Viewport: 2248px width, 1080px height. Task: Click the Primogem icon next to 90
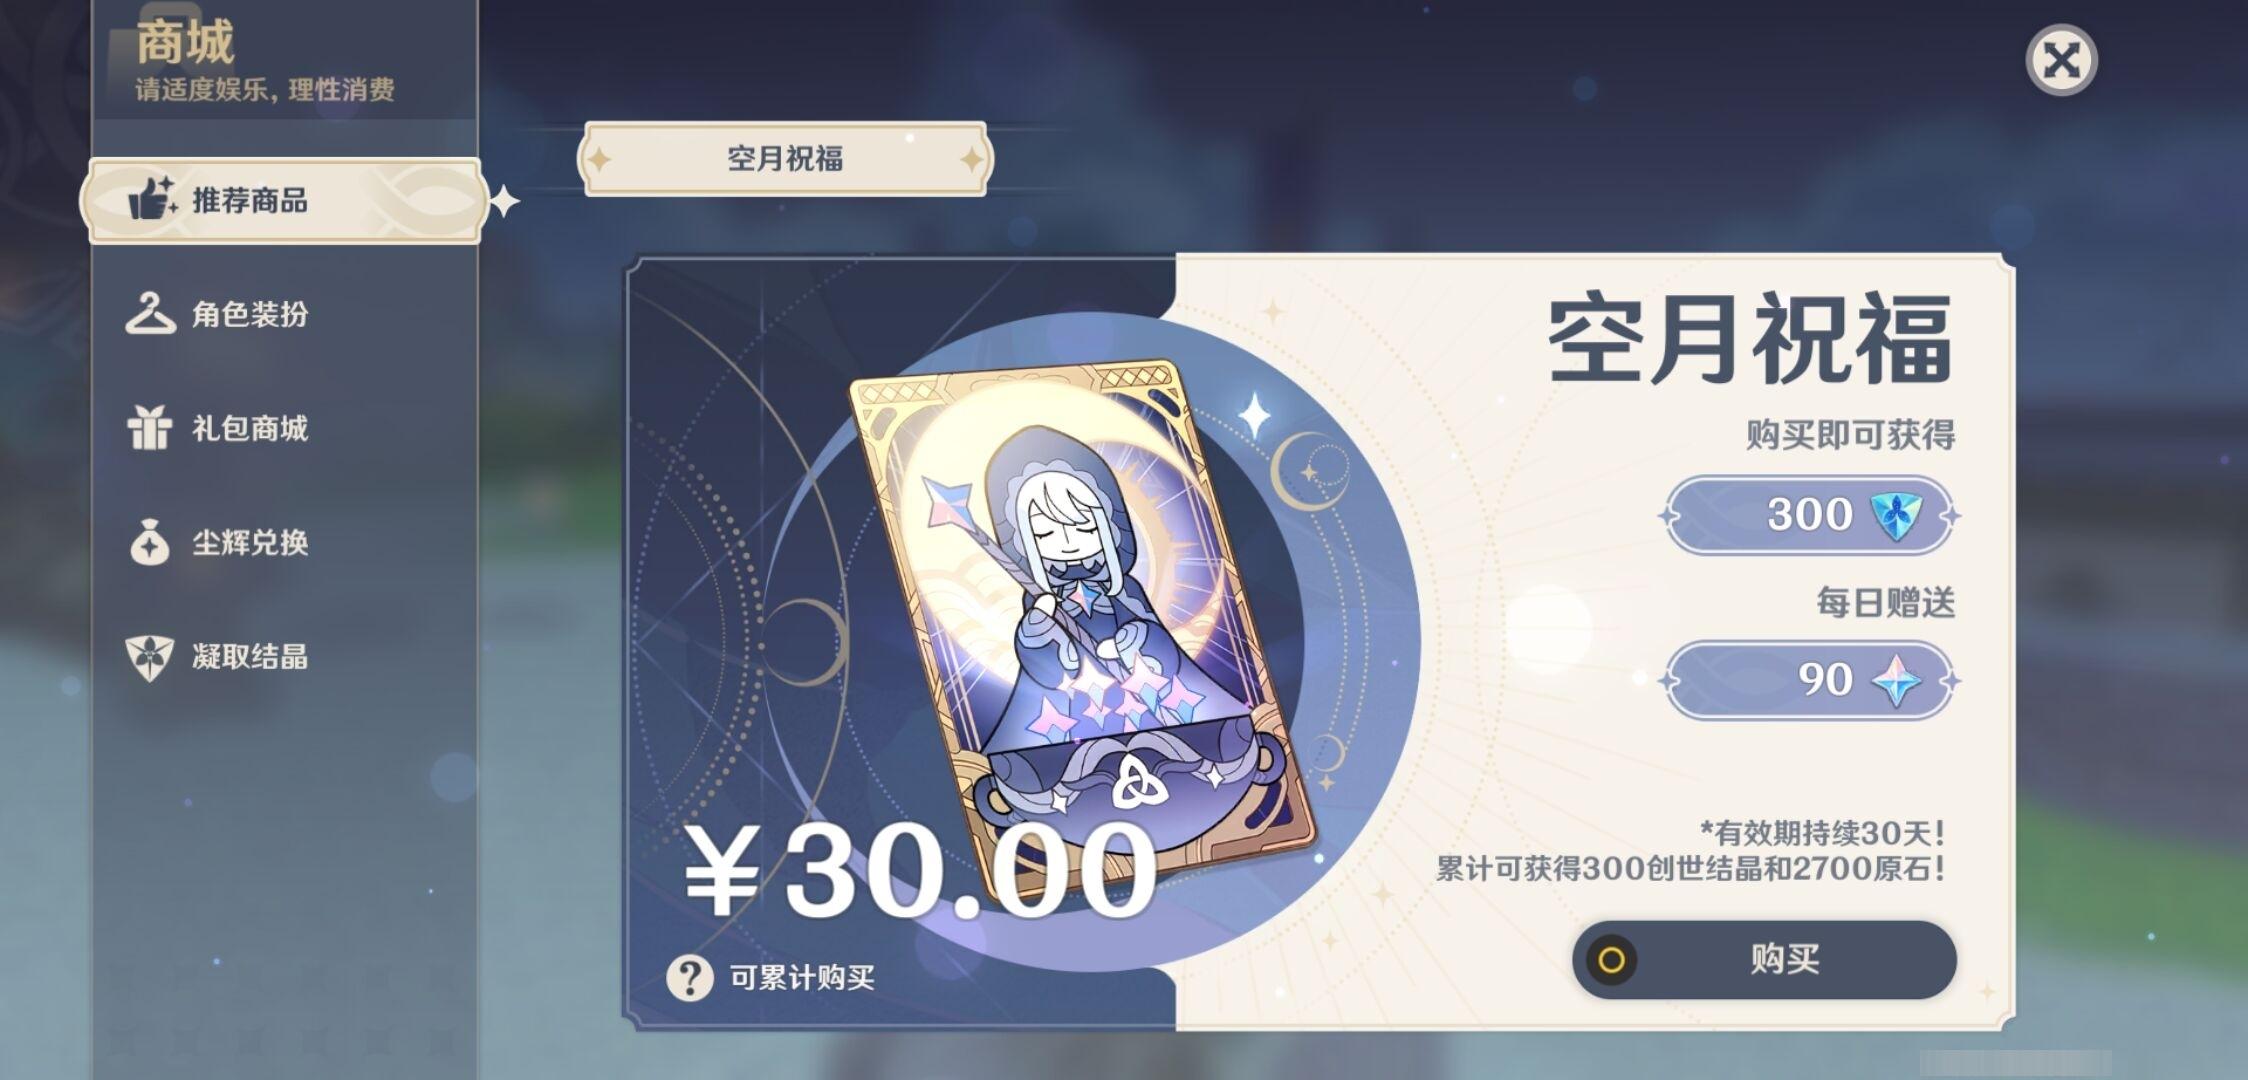[1896, 680]
